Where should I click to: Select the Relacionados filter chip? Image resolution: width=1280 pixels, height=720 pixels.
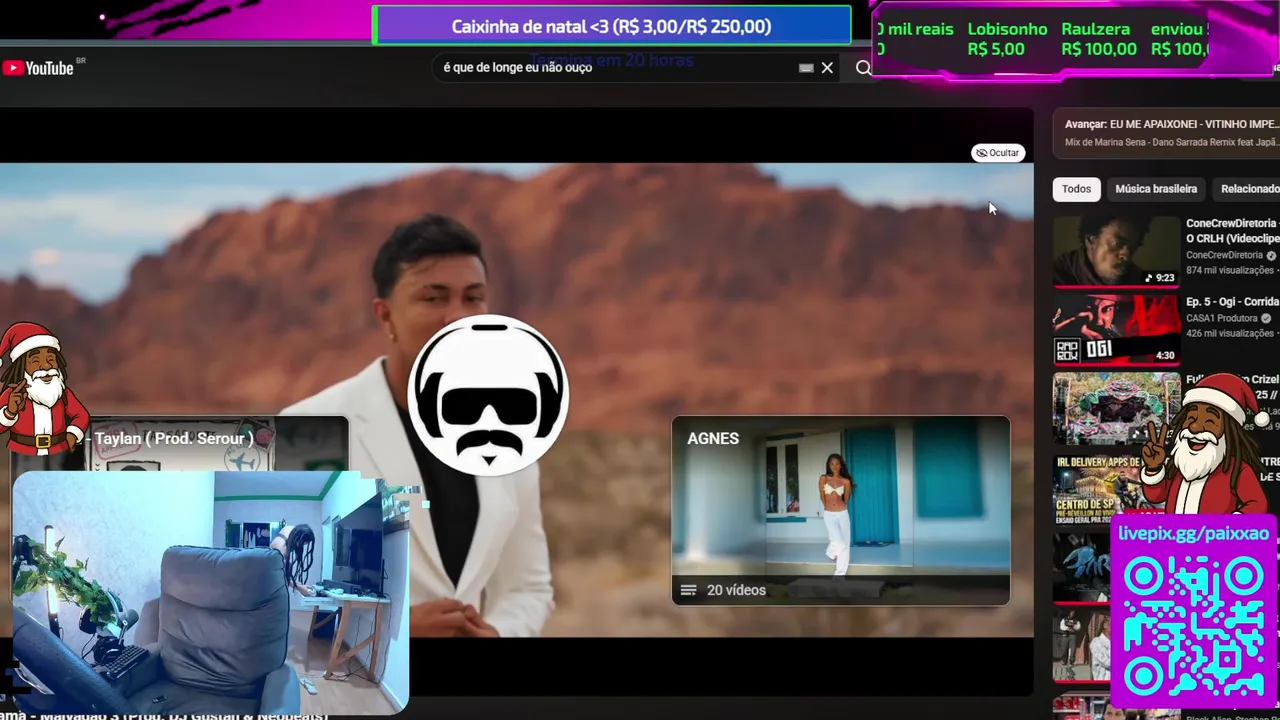click(x=1249, y=189)
